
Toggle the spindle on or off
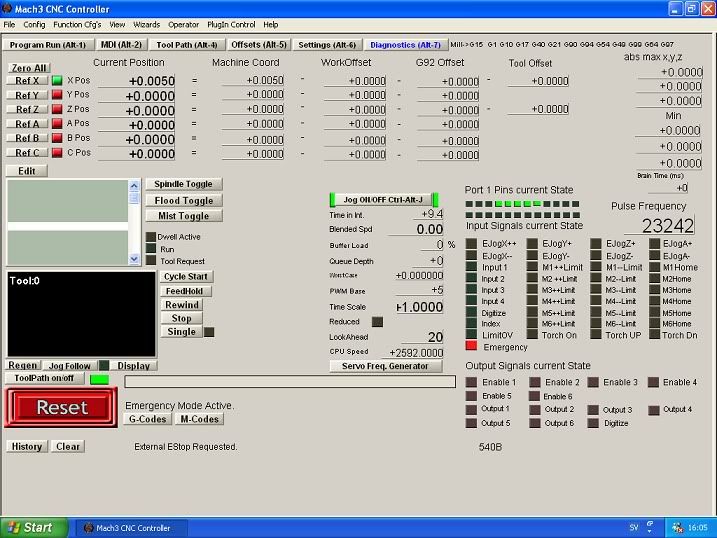coord(183,184)
